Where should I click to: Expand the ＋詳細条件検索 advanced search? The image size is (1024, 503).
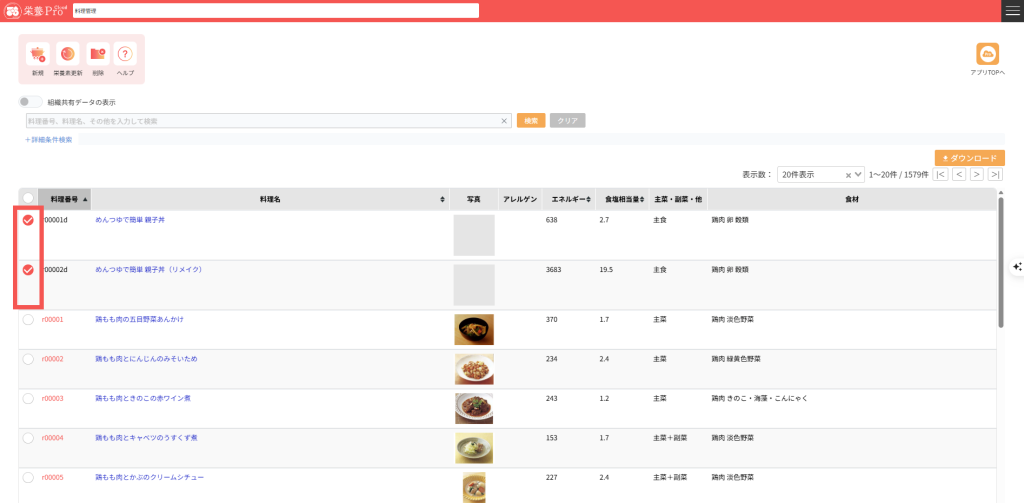(49, 140)
